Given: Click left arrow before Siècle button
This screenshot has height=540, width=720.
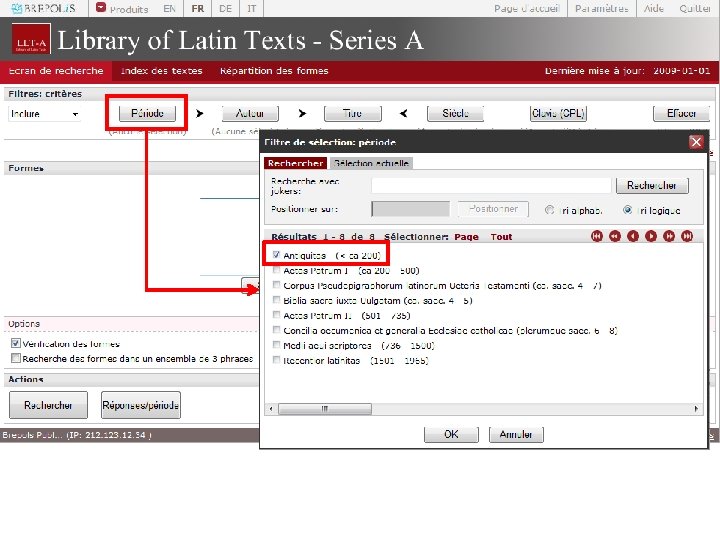Looking at the screenshot, I should point(403,113).
